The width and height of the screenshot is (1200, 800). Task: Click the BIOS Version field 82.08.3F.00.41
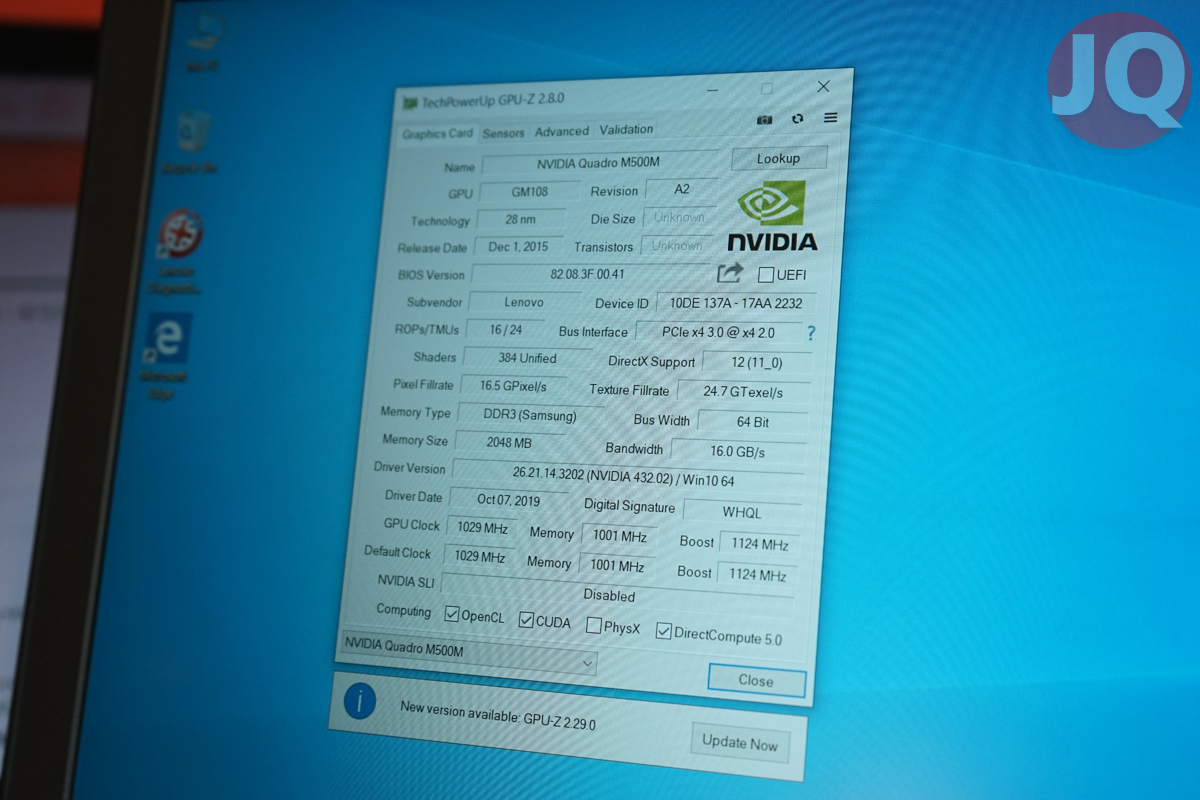[589, 273]
